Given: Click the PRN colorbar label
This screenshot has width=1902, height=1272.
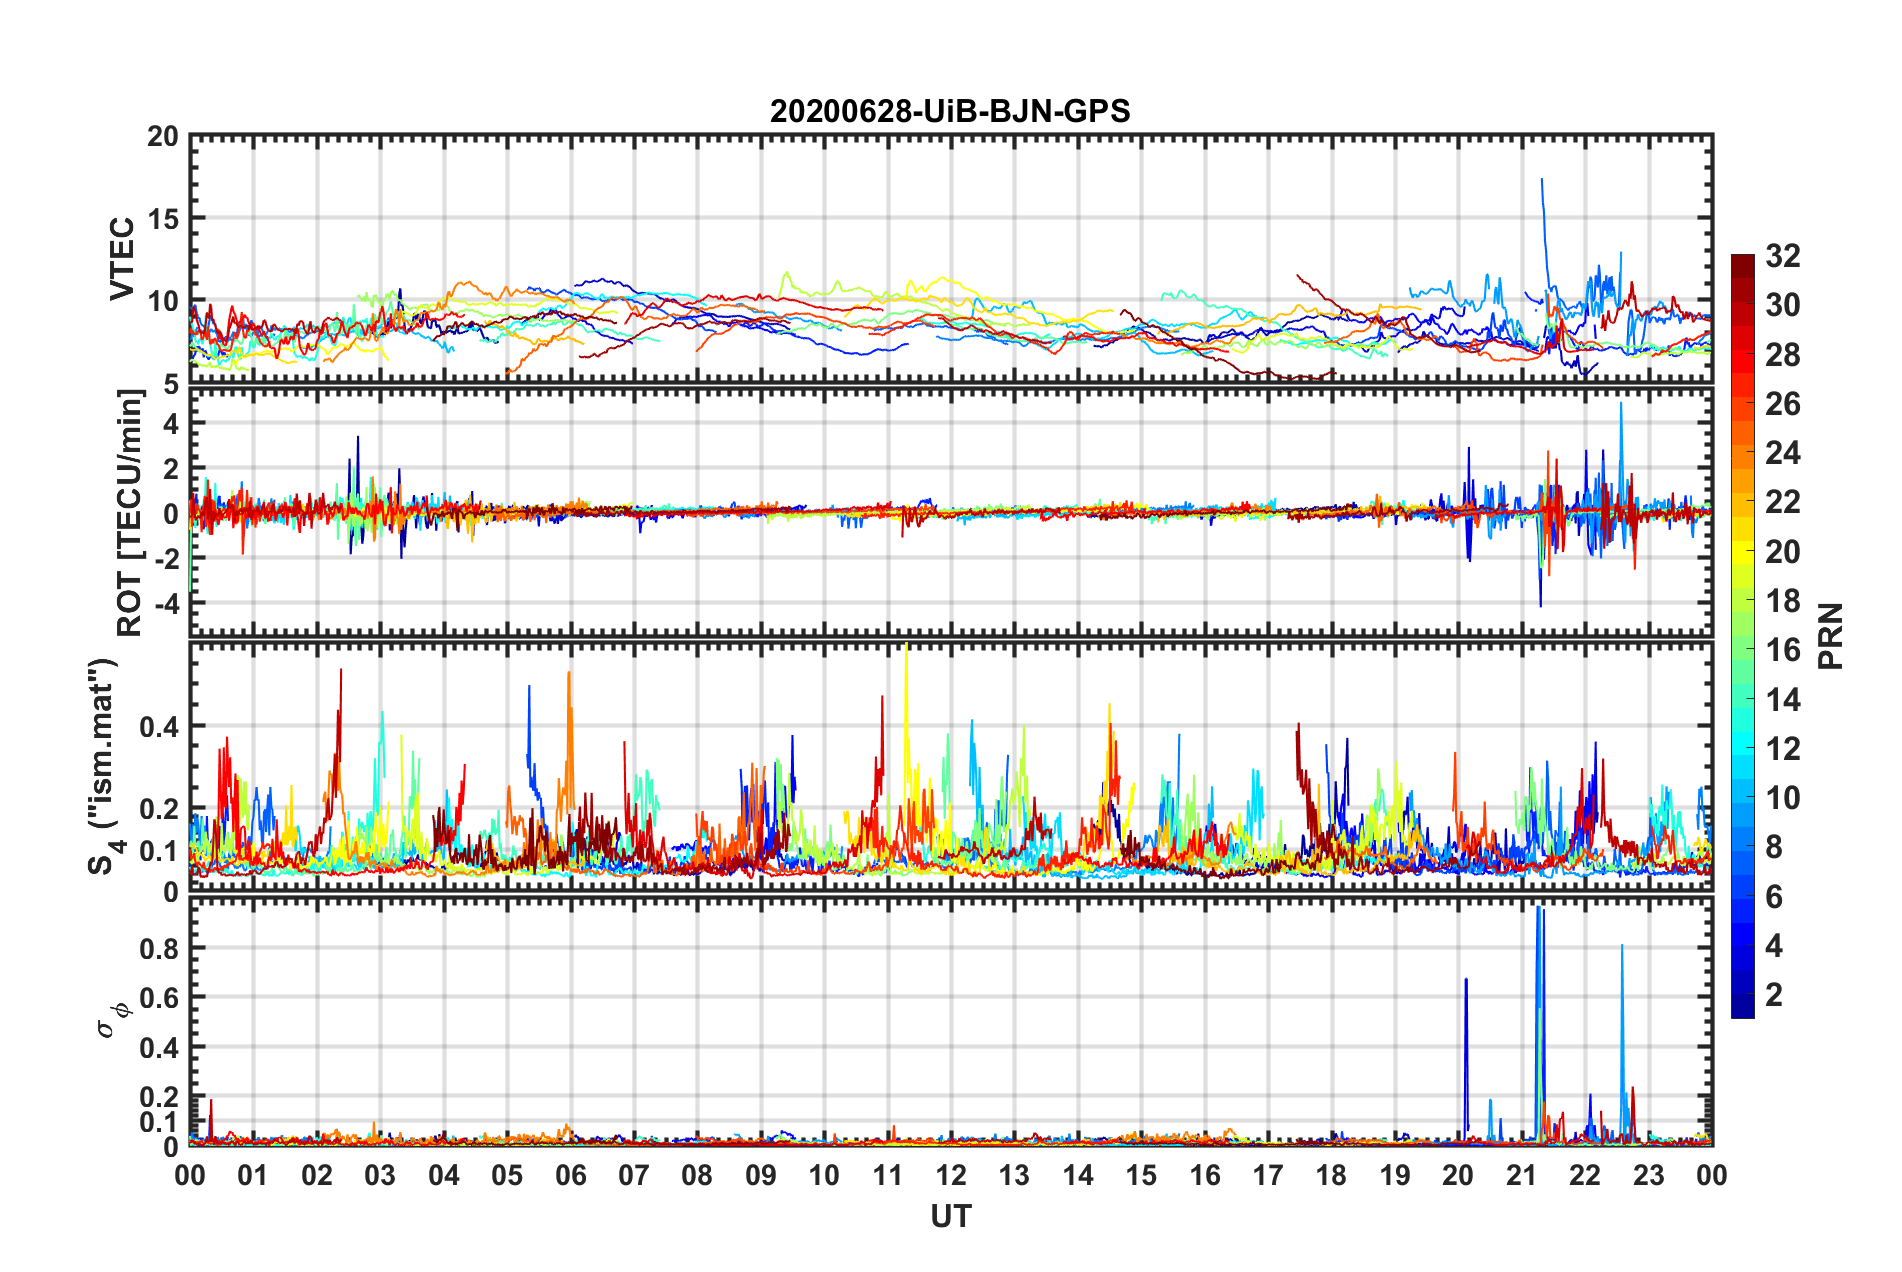Looking at the screenshot, I should [1830, 636].
